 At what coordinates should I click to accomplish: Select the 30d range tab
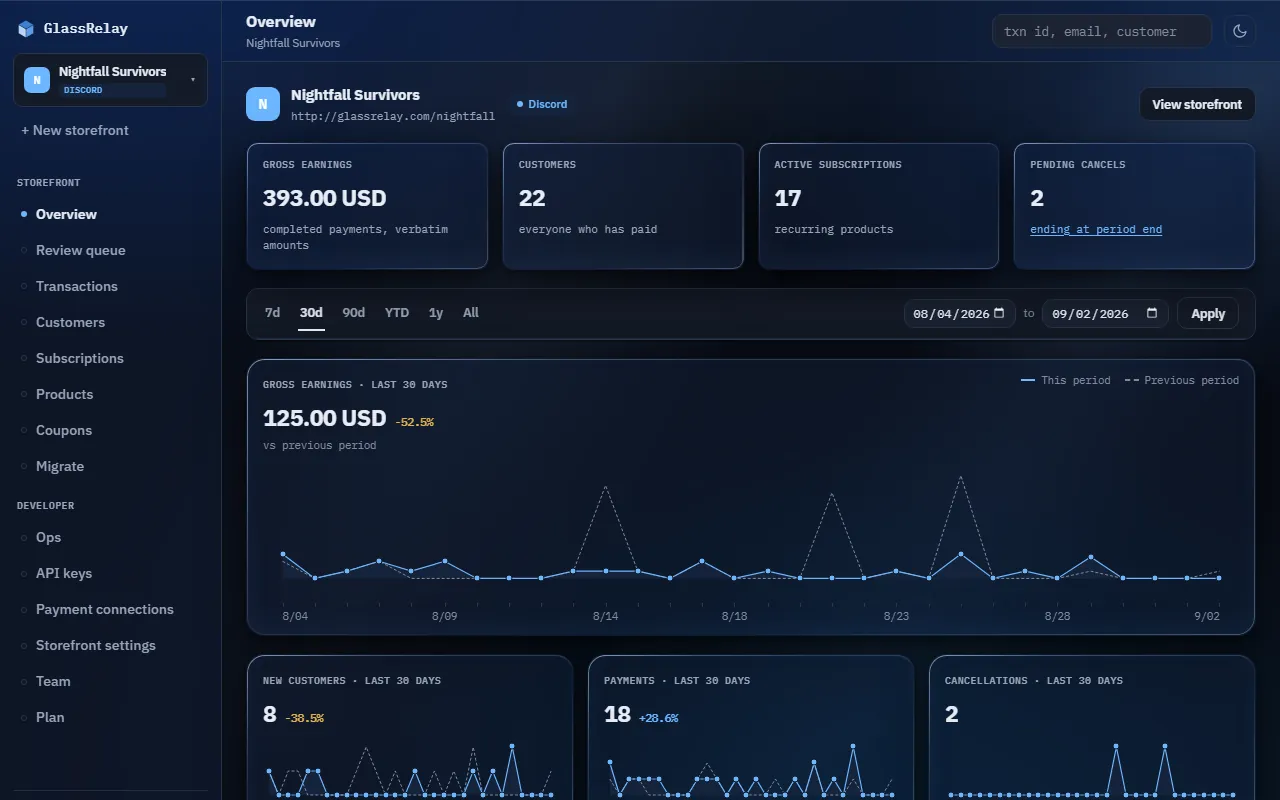(x=311, y=313)
